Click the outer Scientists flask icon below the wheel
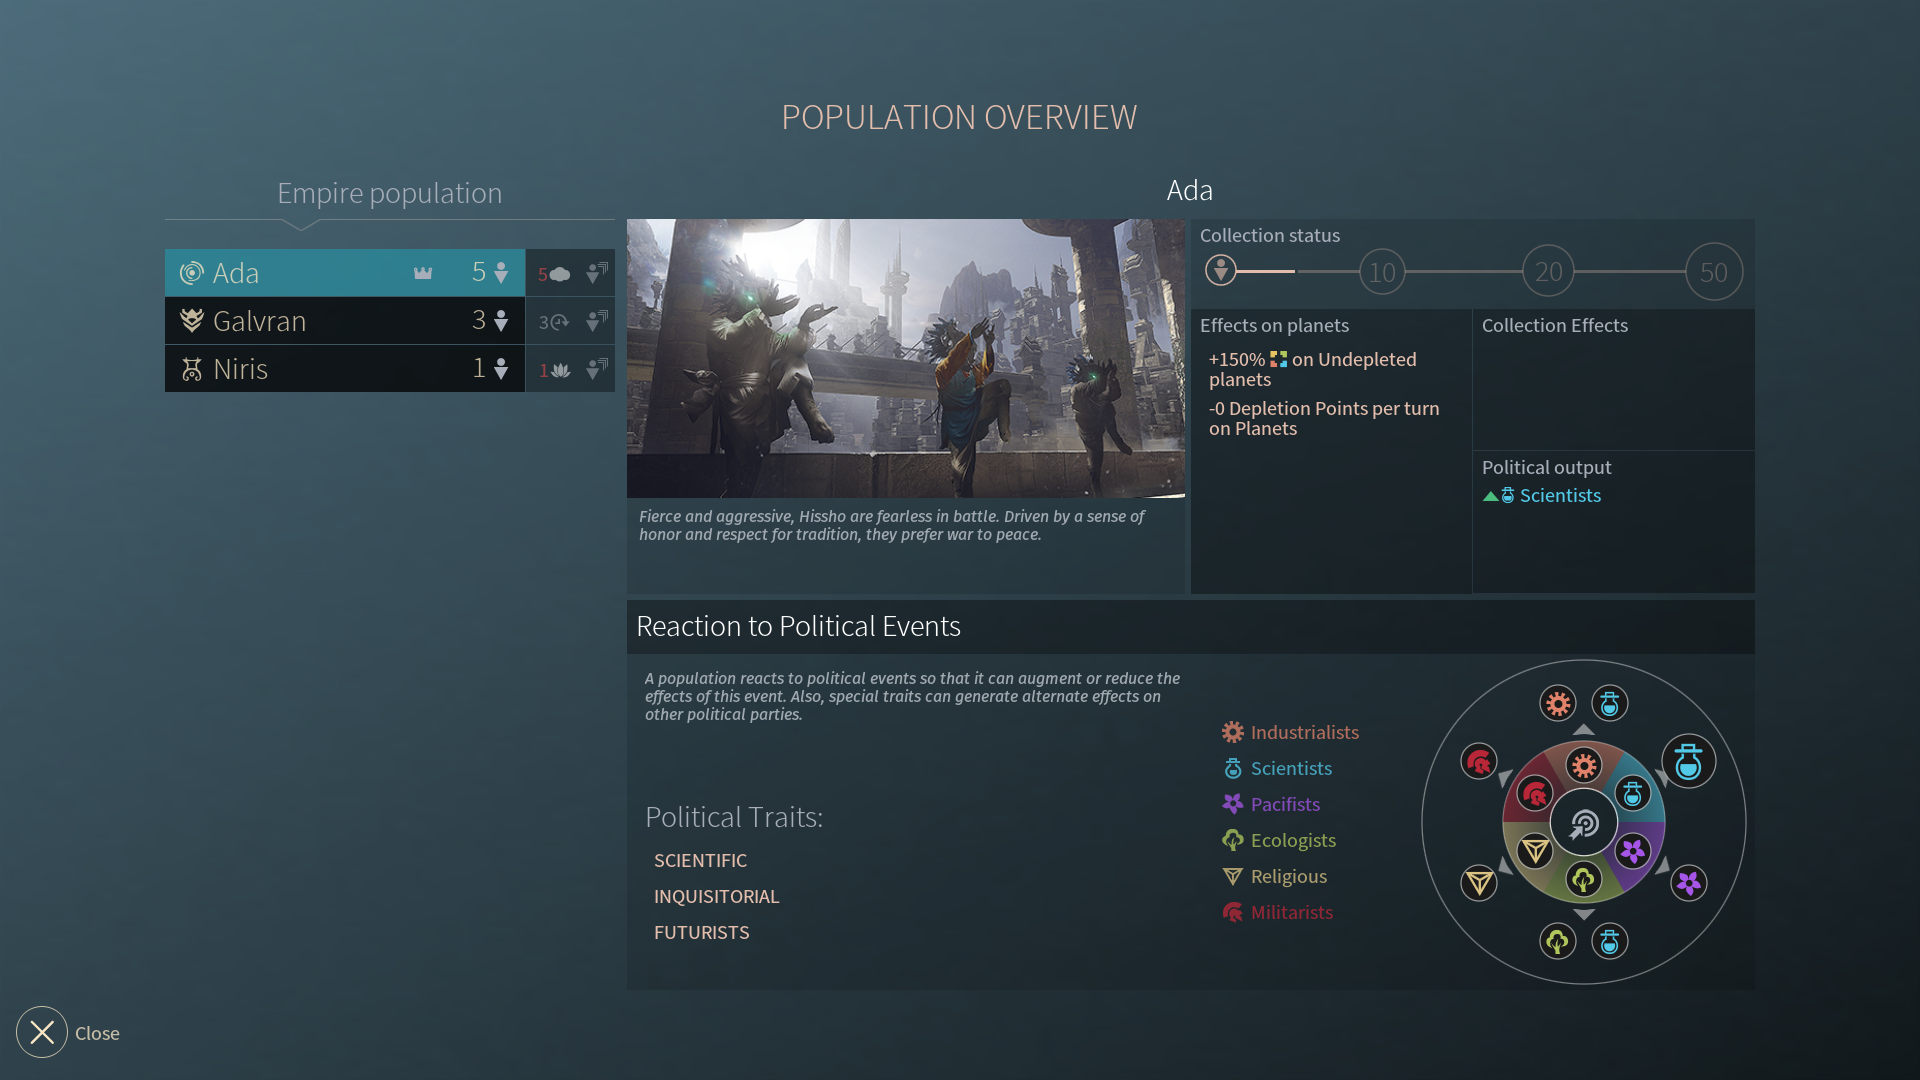This screenshot has width=1920, height=1080. [x=1610, y=942]
